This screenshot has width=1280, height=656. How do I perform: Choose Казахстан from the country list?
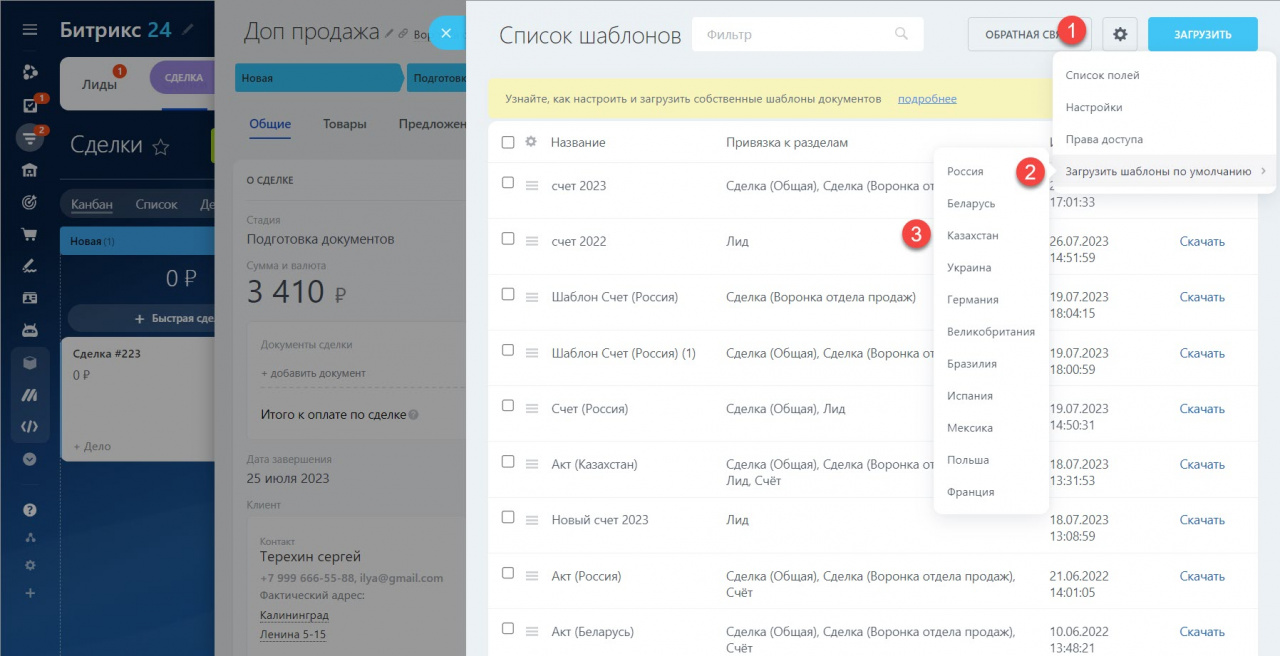pos(972,236)
